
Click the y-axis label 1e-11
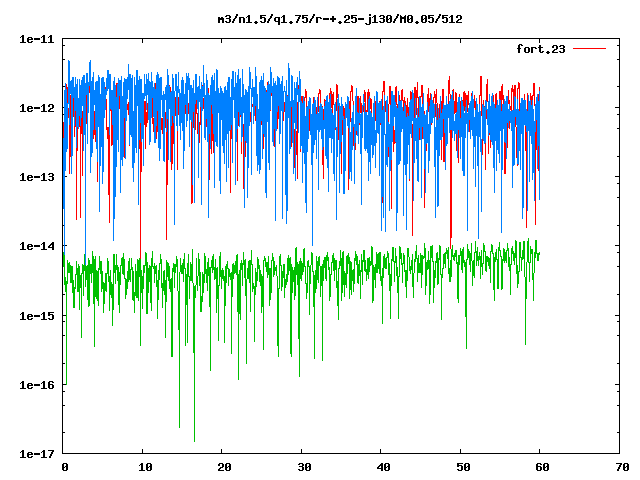(37, 39)
